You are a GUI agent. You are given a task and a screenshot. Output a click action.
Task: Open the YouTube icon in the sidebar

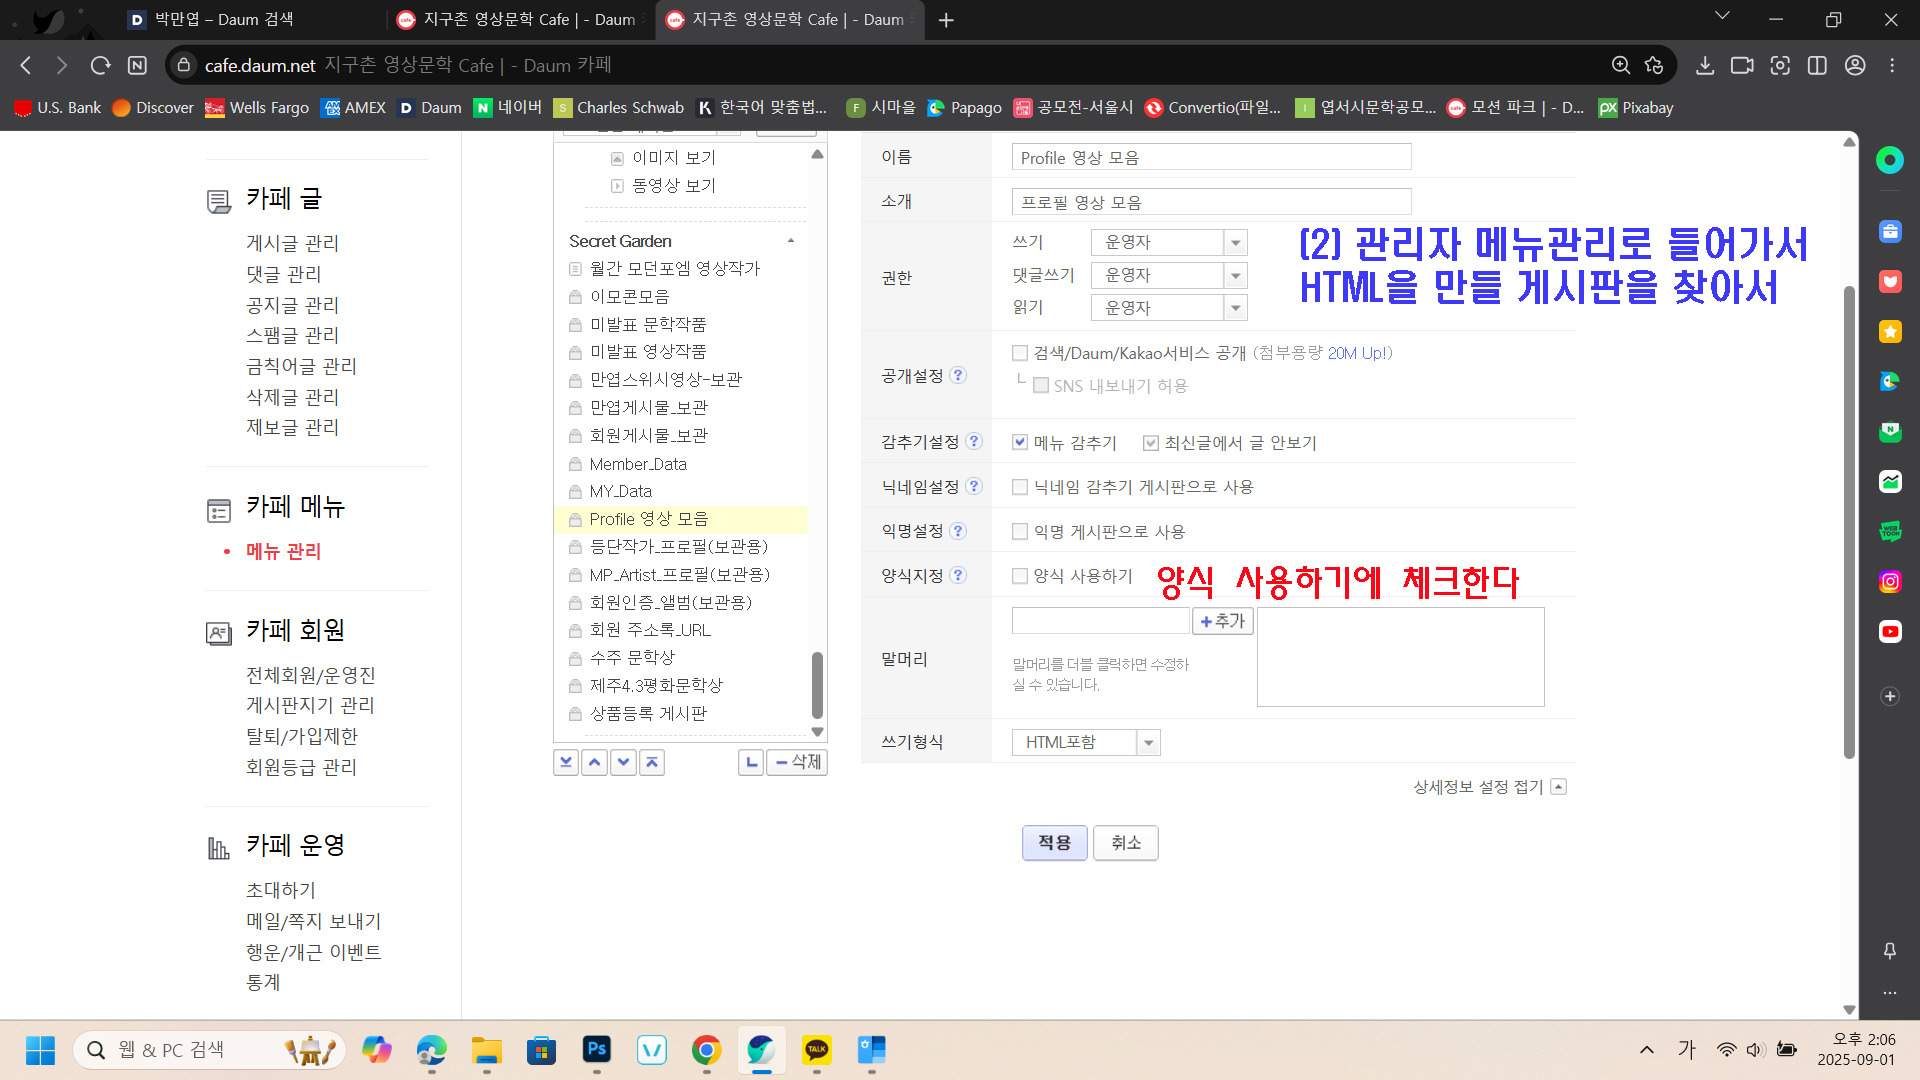(x=1889, y=631)
